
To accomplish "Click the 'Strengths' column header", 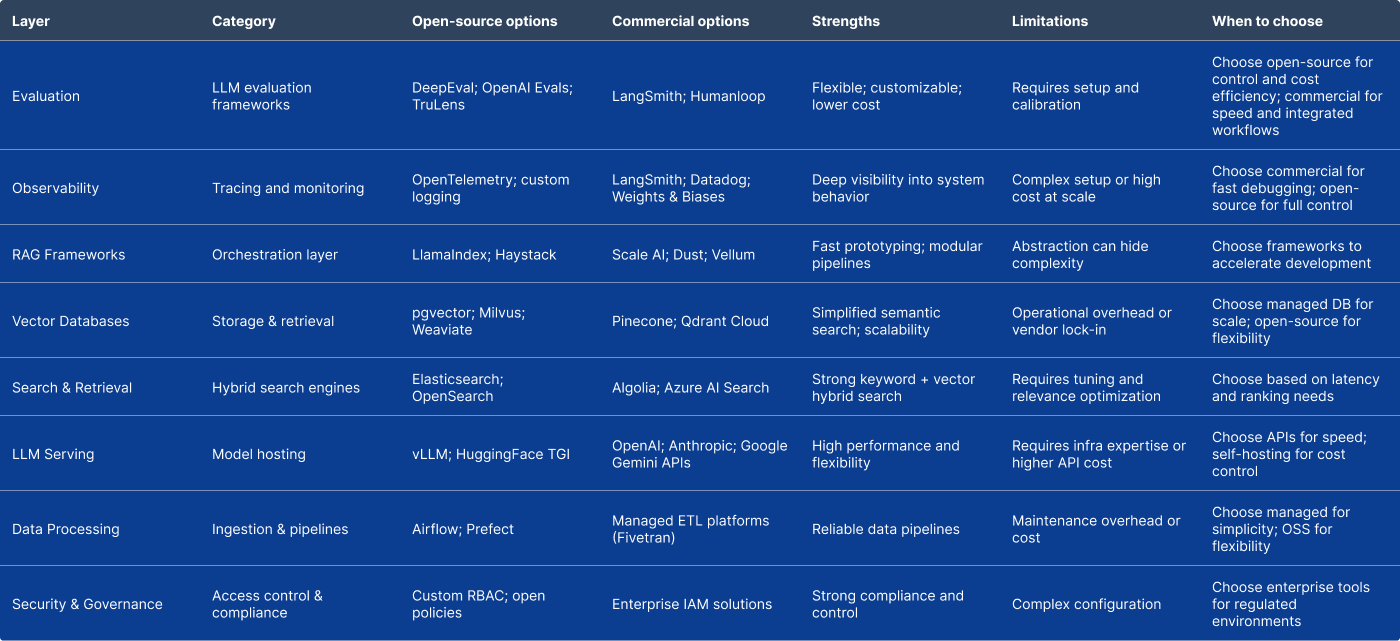I will (x=846, y=20).
